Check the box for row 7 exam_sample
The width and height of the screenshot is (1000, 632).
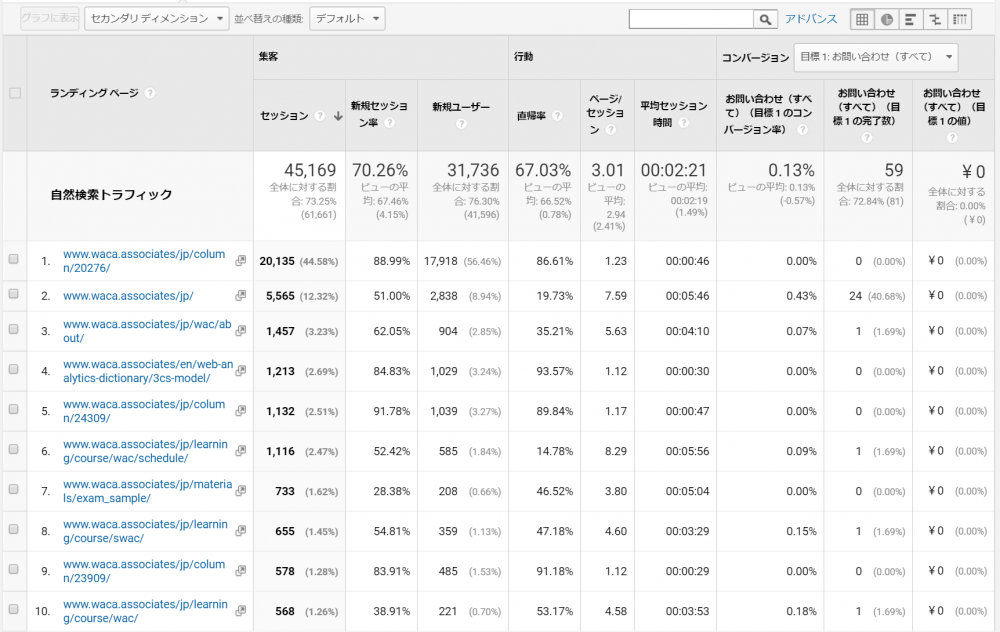pyautogui.click(x=14, y=491)
